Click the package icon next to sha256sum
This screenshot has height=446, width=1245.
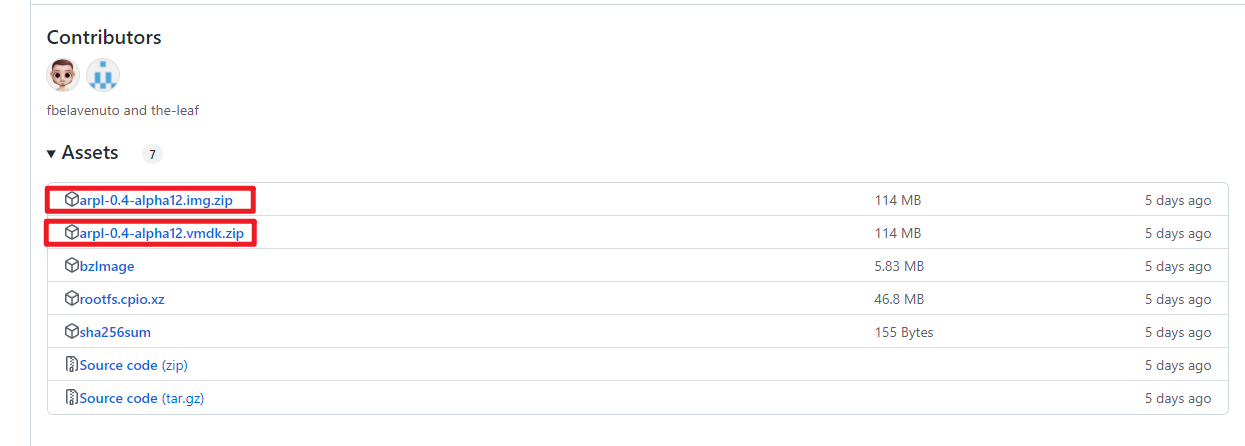click(x=71, y=332)
